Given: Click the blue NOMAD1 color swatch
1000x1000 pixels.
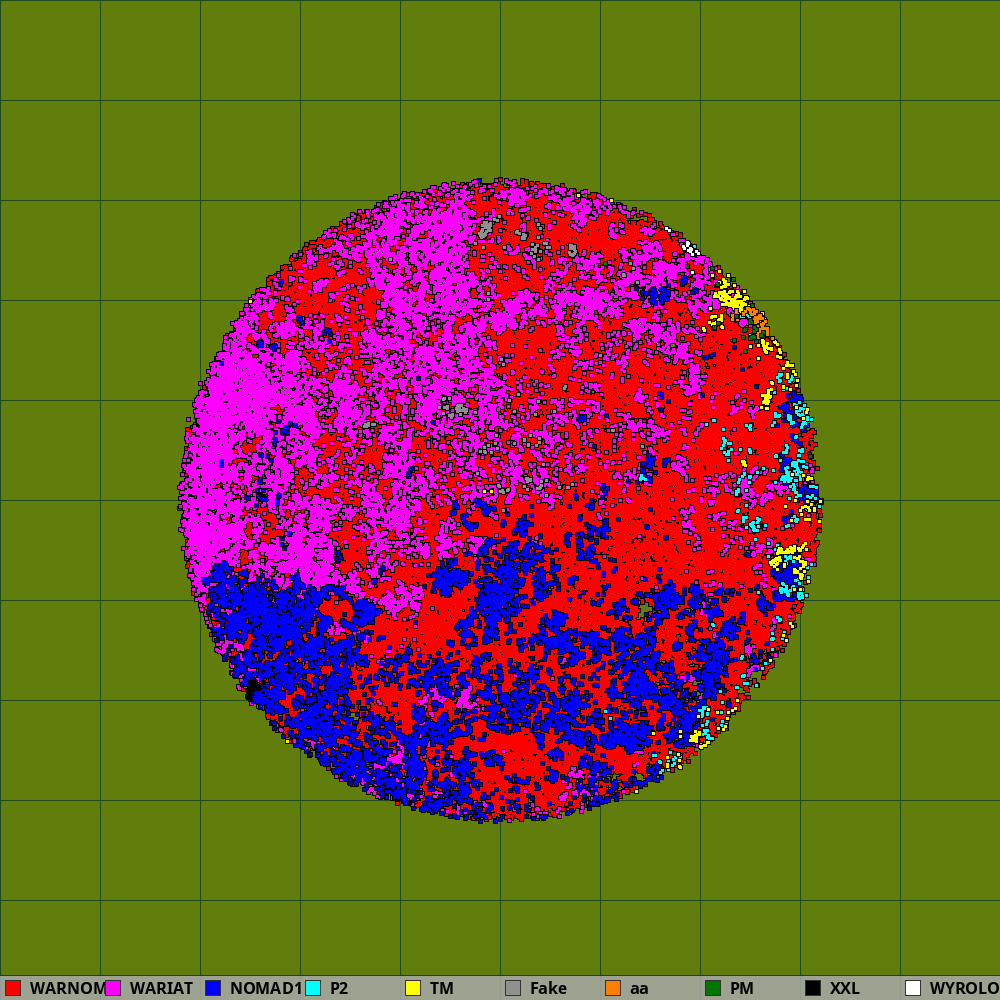Looking at the screenshot, I should [213, 988].
